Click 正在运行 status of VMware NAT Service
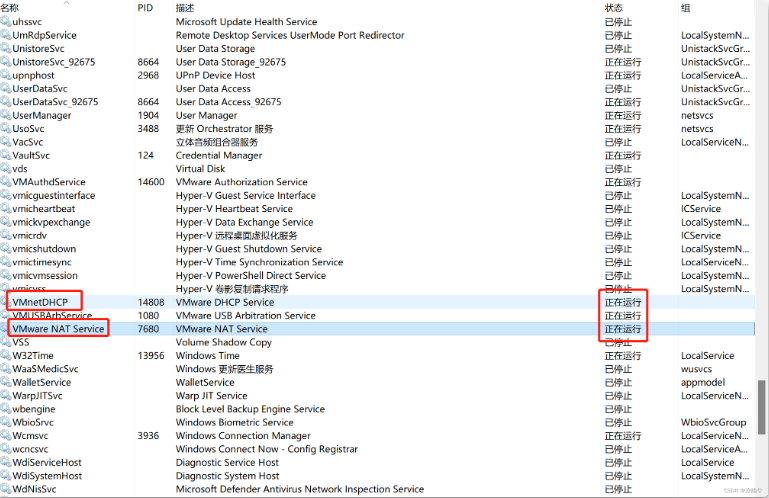This screenshot has height=498, width=769. coord(622,329)
